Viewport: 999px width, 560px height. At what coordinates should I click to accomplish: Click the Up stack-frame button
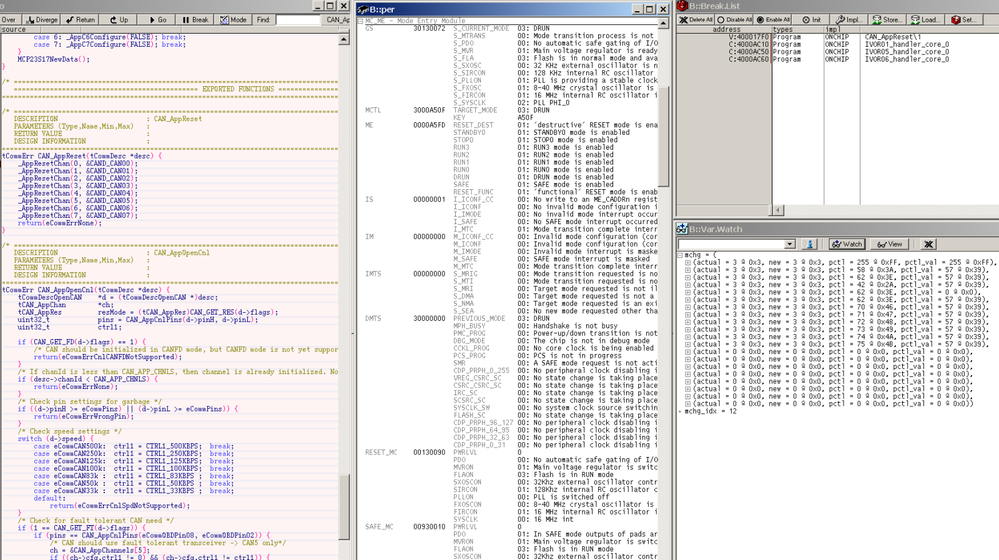[119, 20]
